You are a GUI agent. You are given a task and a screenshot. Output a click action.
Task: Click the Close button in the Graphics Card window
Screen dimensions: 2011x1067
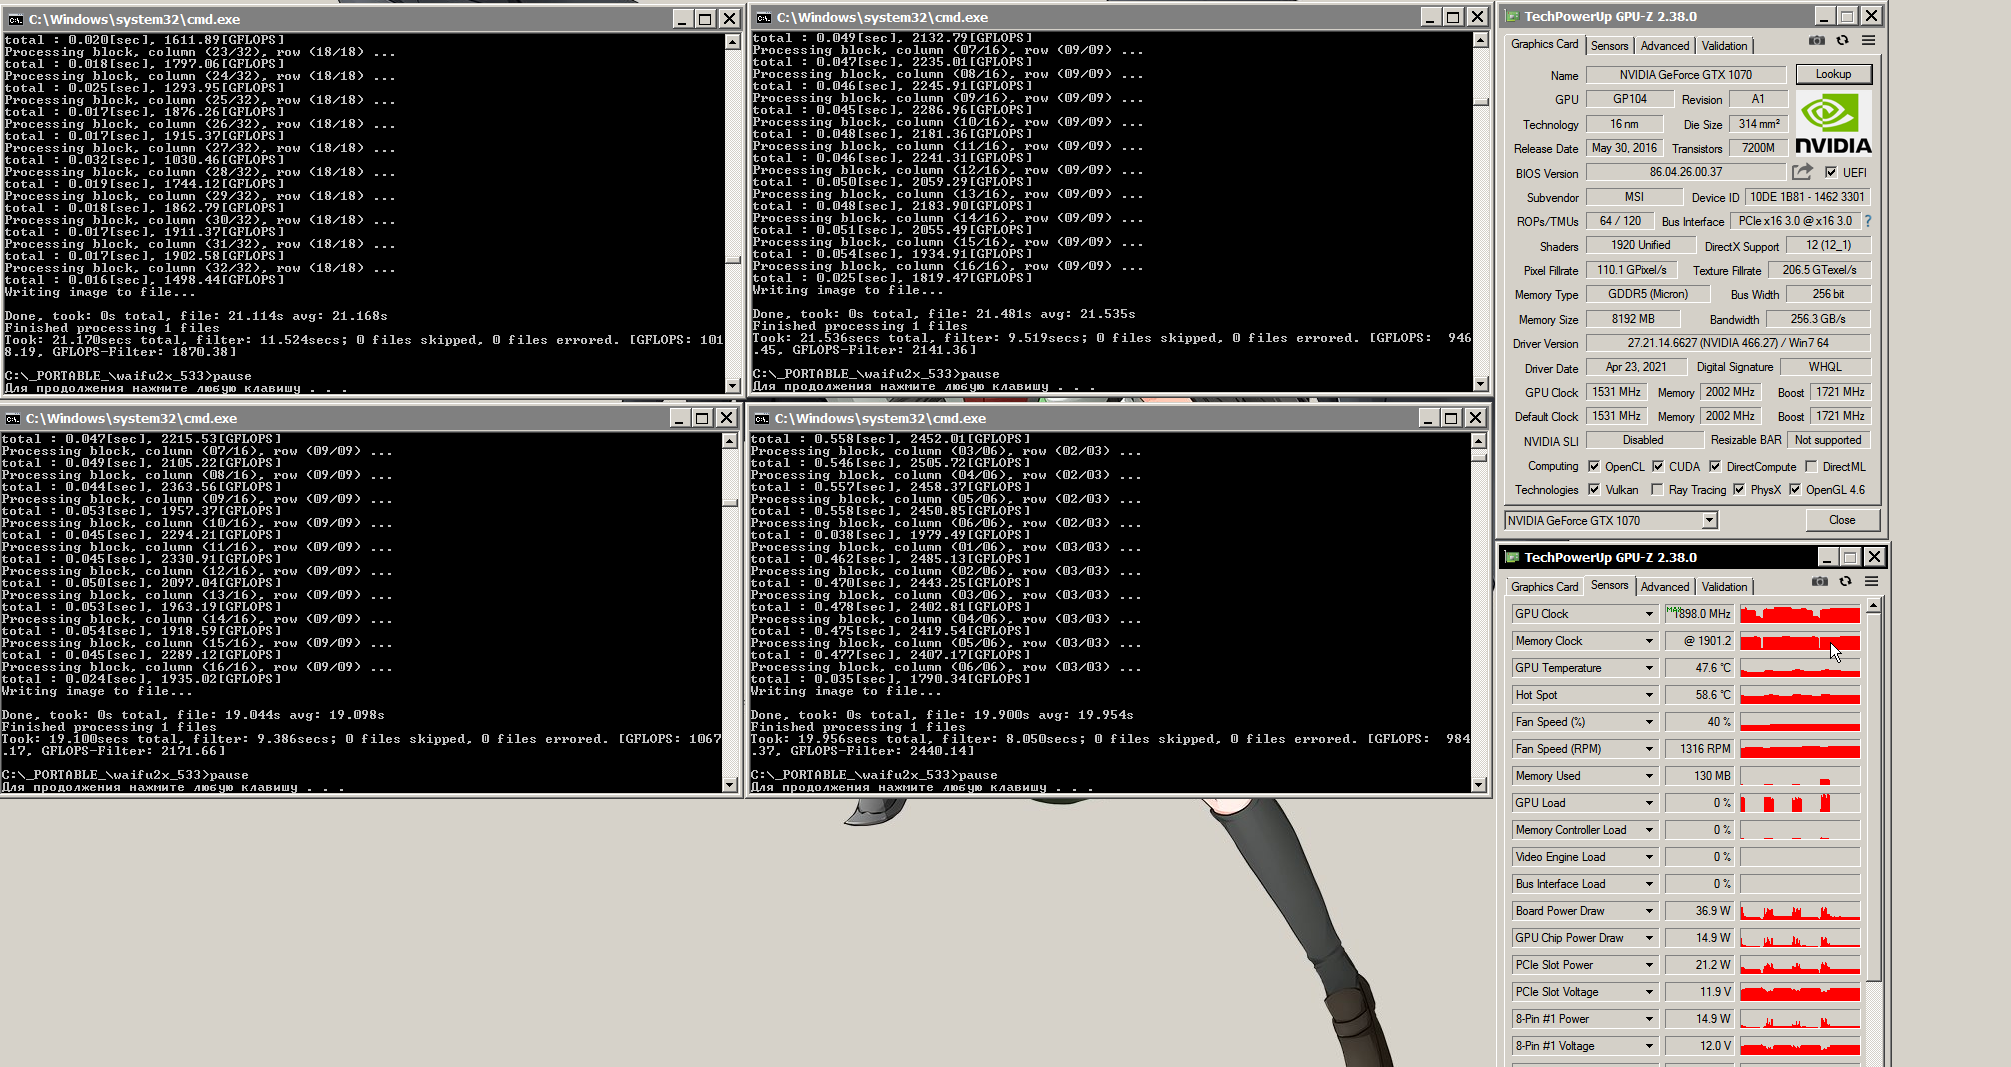(x=1842, y=520)
